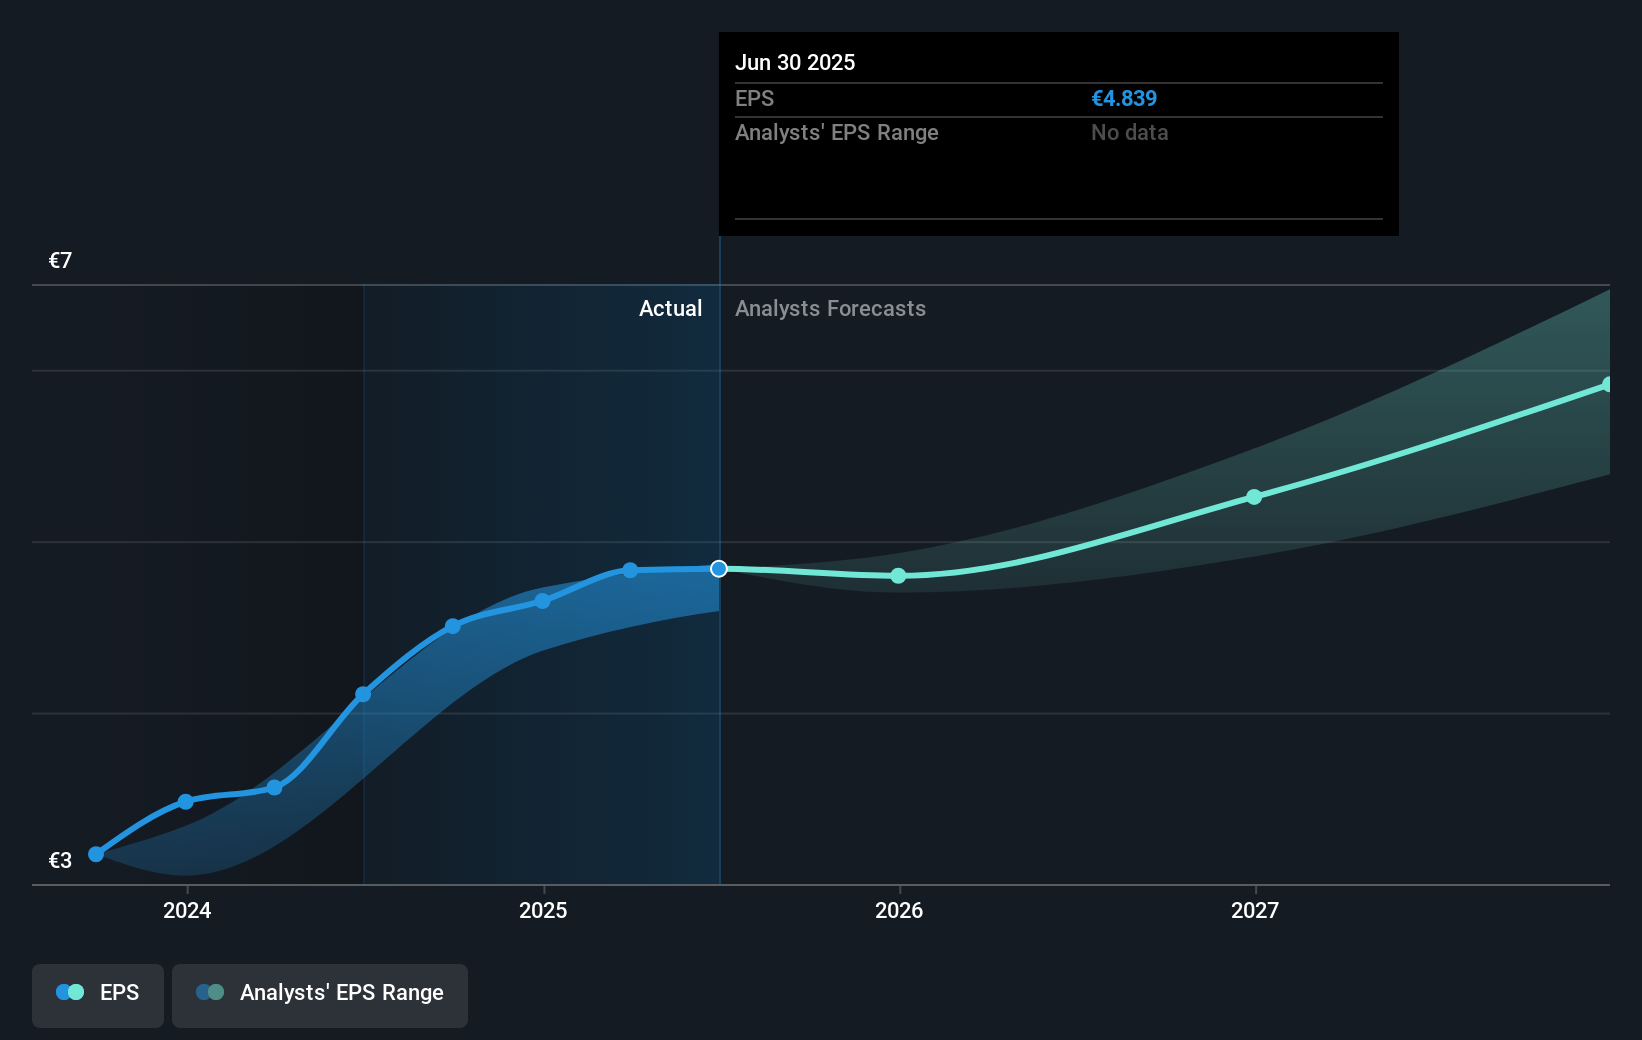Image resolution: width=1642 pixels, height=1040 pixels.
Task: Select the 2027 forecast data point
Action: coord(1254,497)
